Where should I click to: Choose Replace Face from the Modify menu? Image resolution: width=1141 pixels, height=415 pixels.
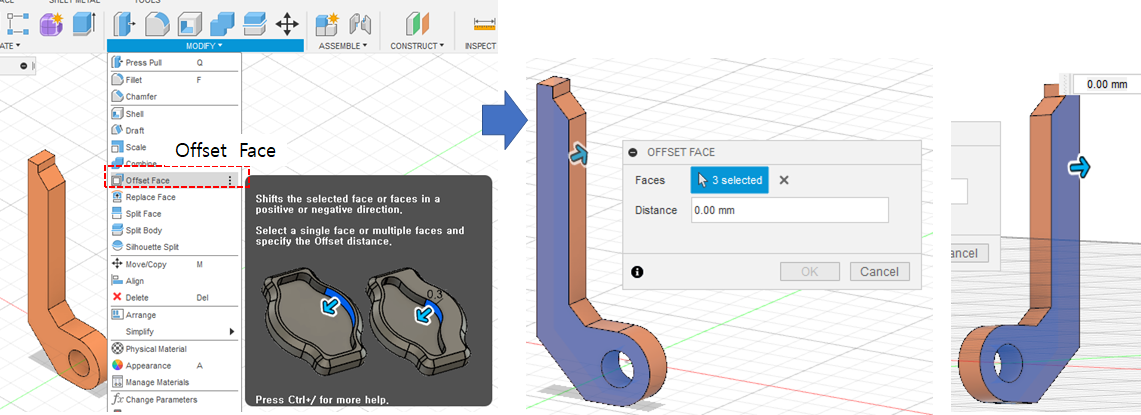tap(174, 197)
